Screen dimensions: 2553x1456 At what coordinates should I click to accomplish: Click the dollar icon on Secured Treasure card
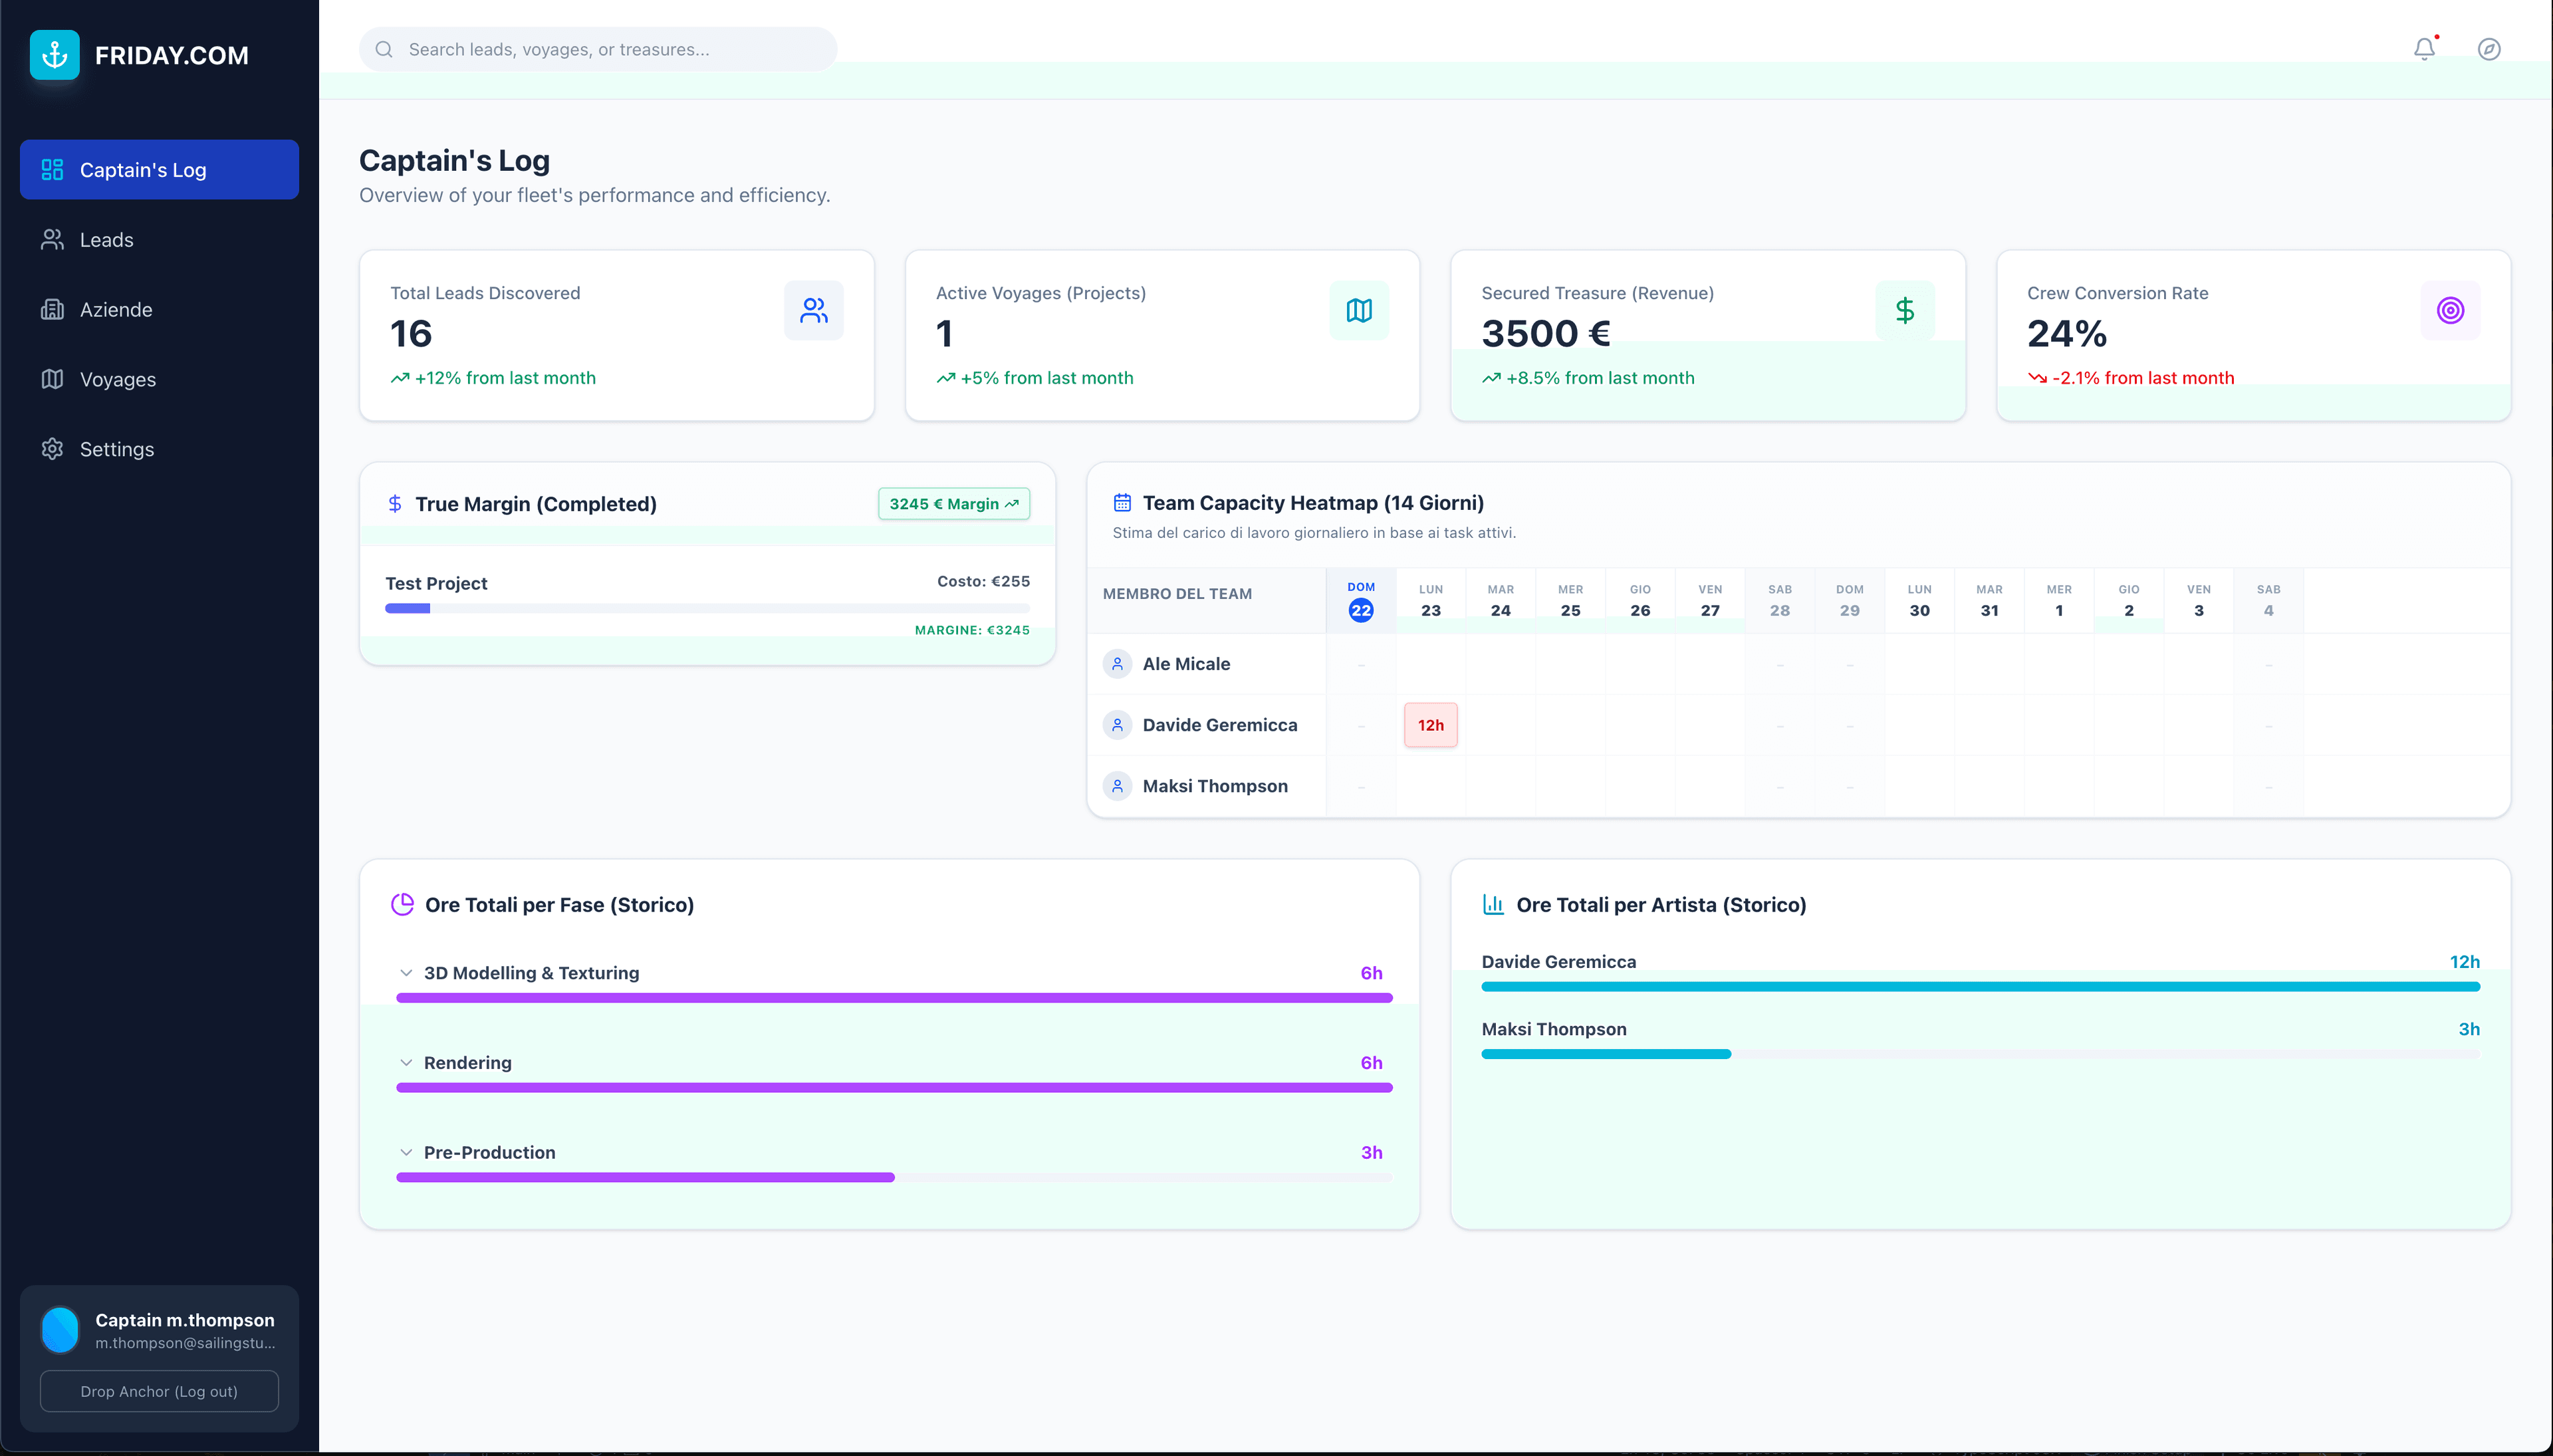[1904, 310]
